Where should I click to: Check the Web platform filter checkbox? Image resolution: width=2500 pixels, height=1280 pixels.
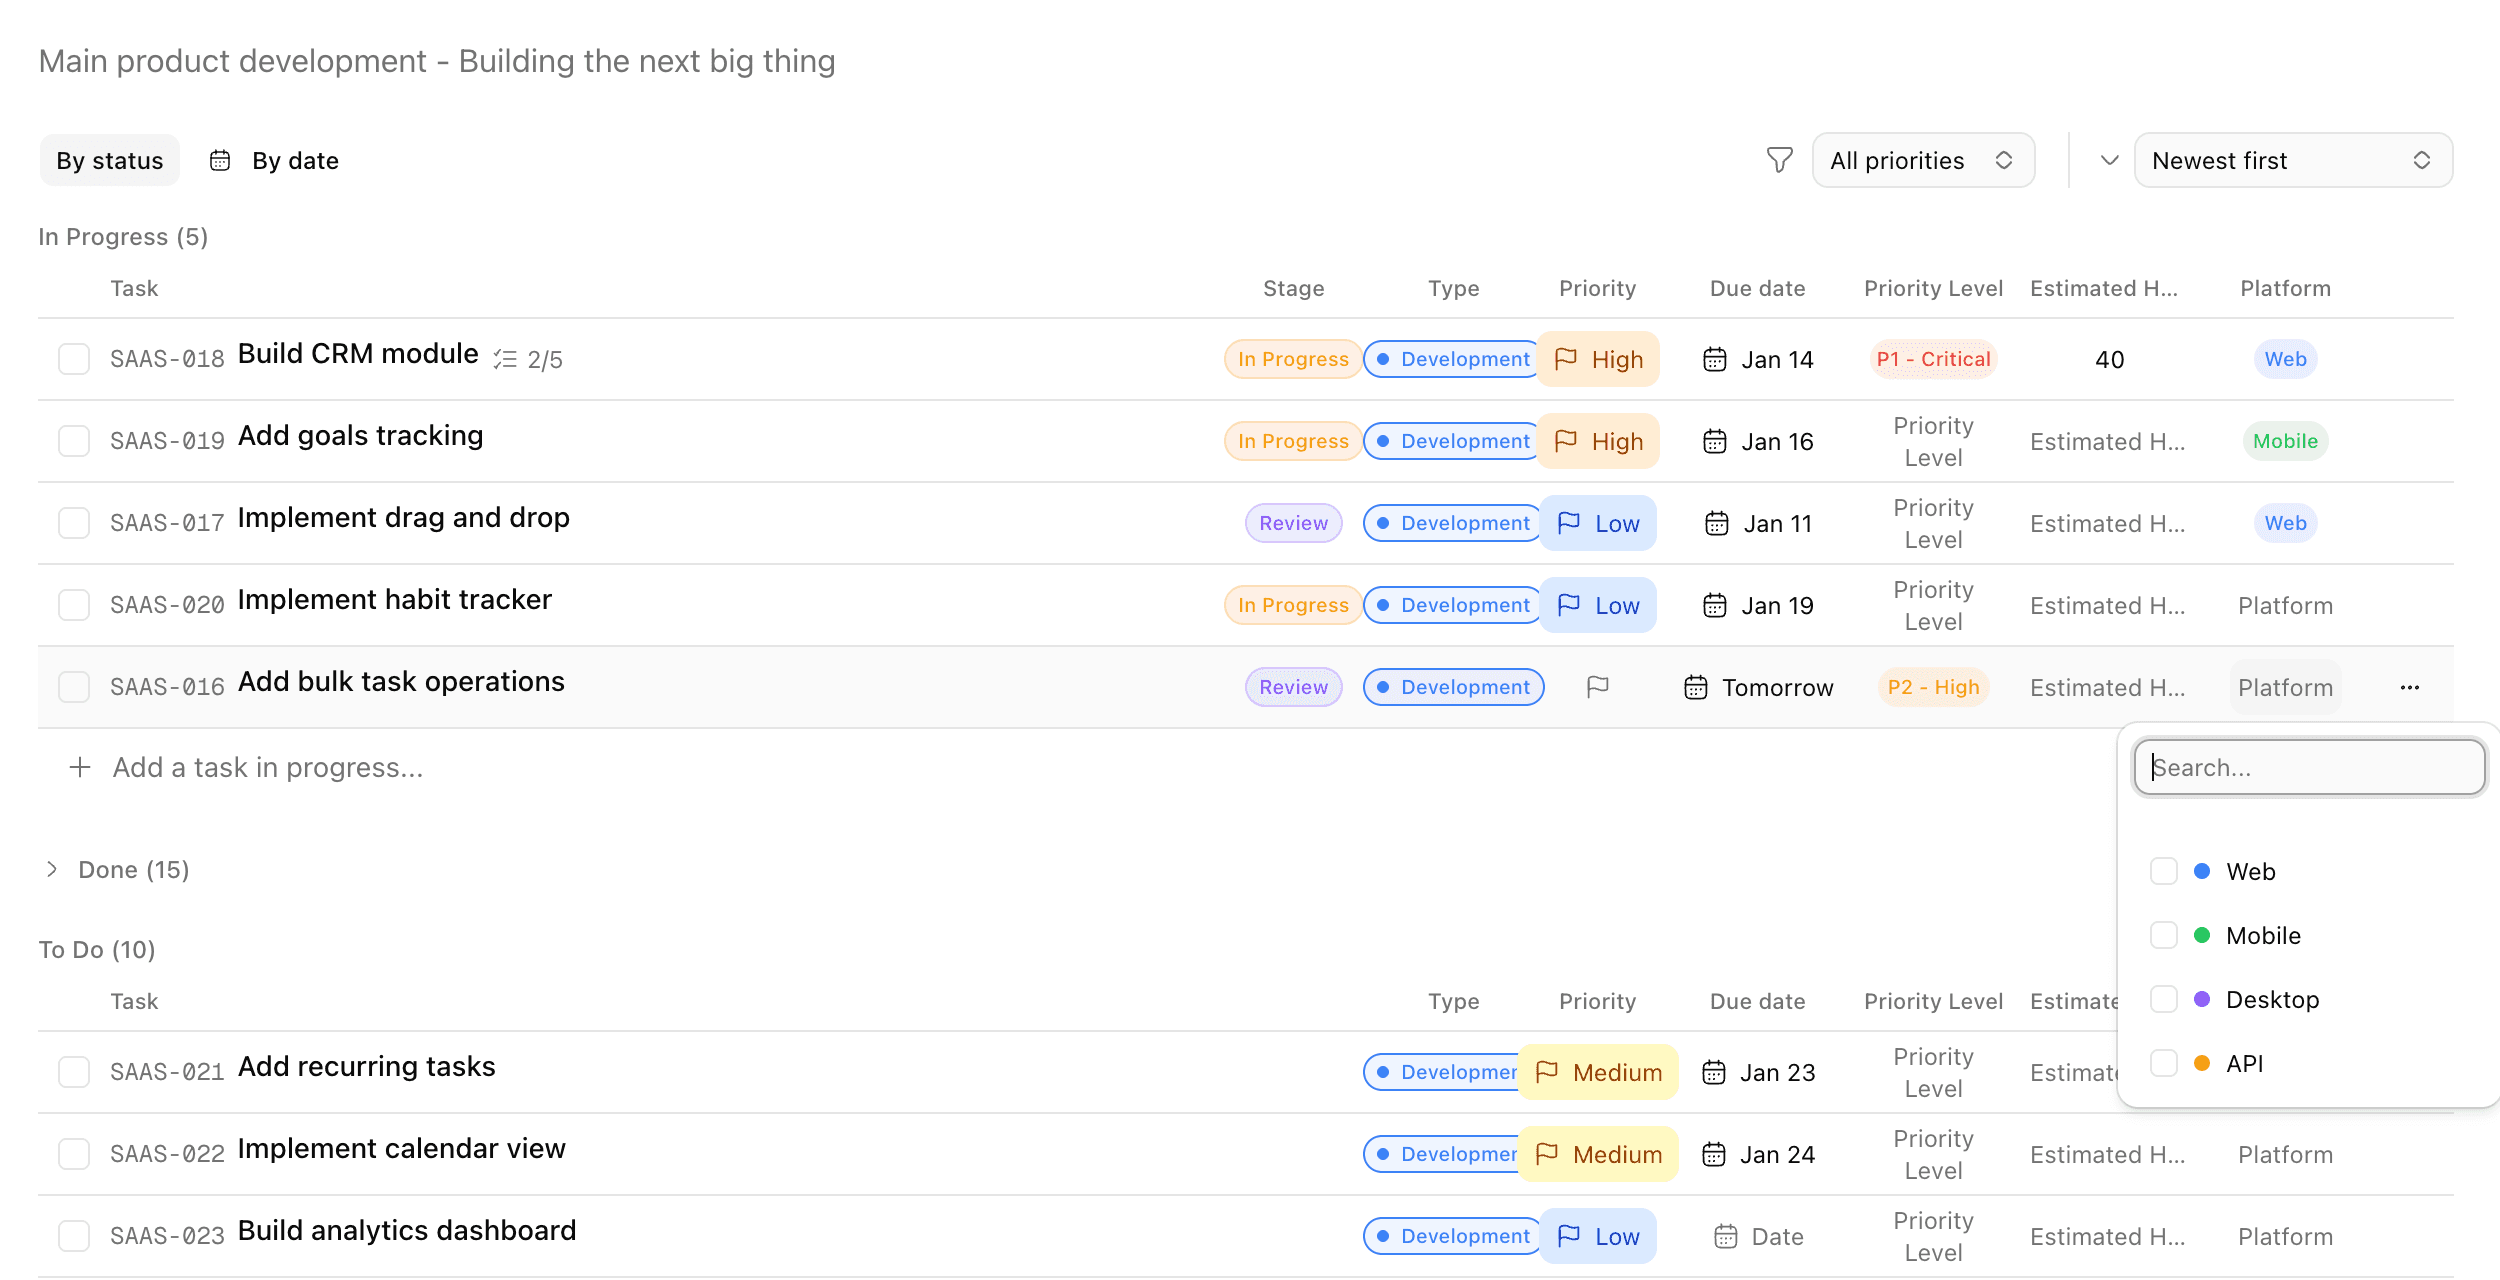[2164, 871]
